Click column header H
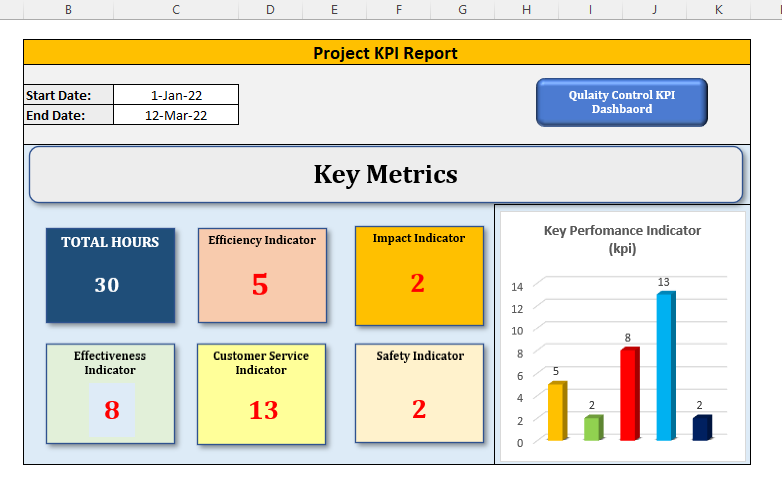The height and width of the screenshot is (490, 782). 526,9
